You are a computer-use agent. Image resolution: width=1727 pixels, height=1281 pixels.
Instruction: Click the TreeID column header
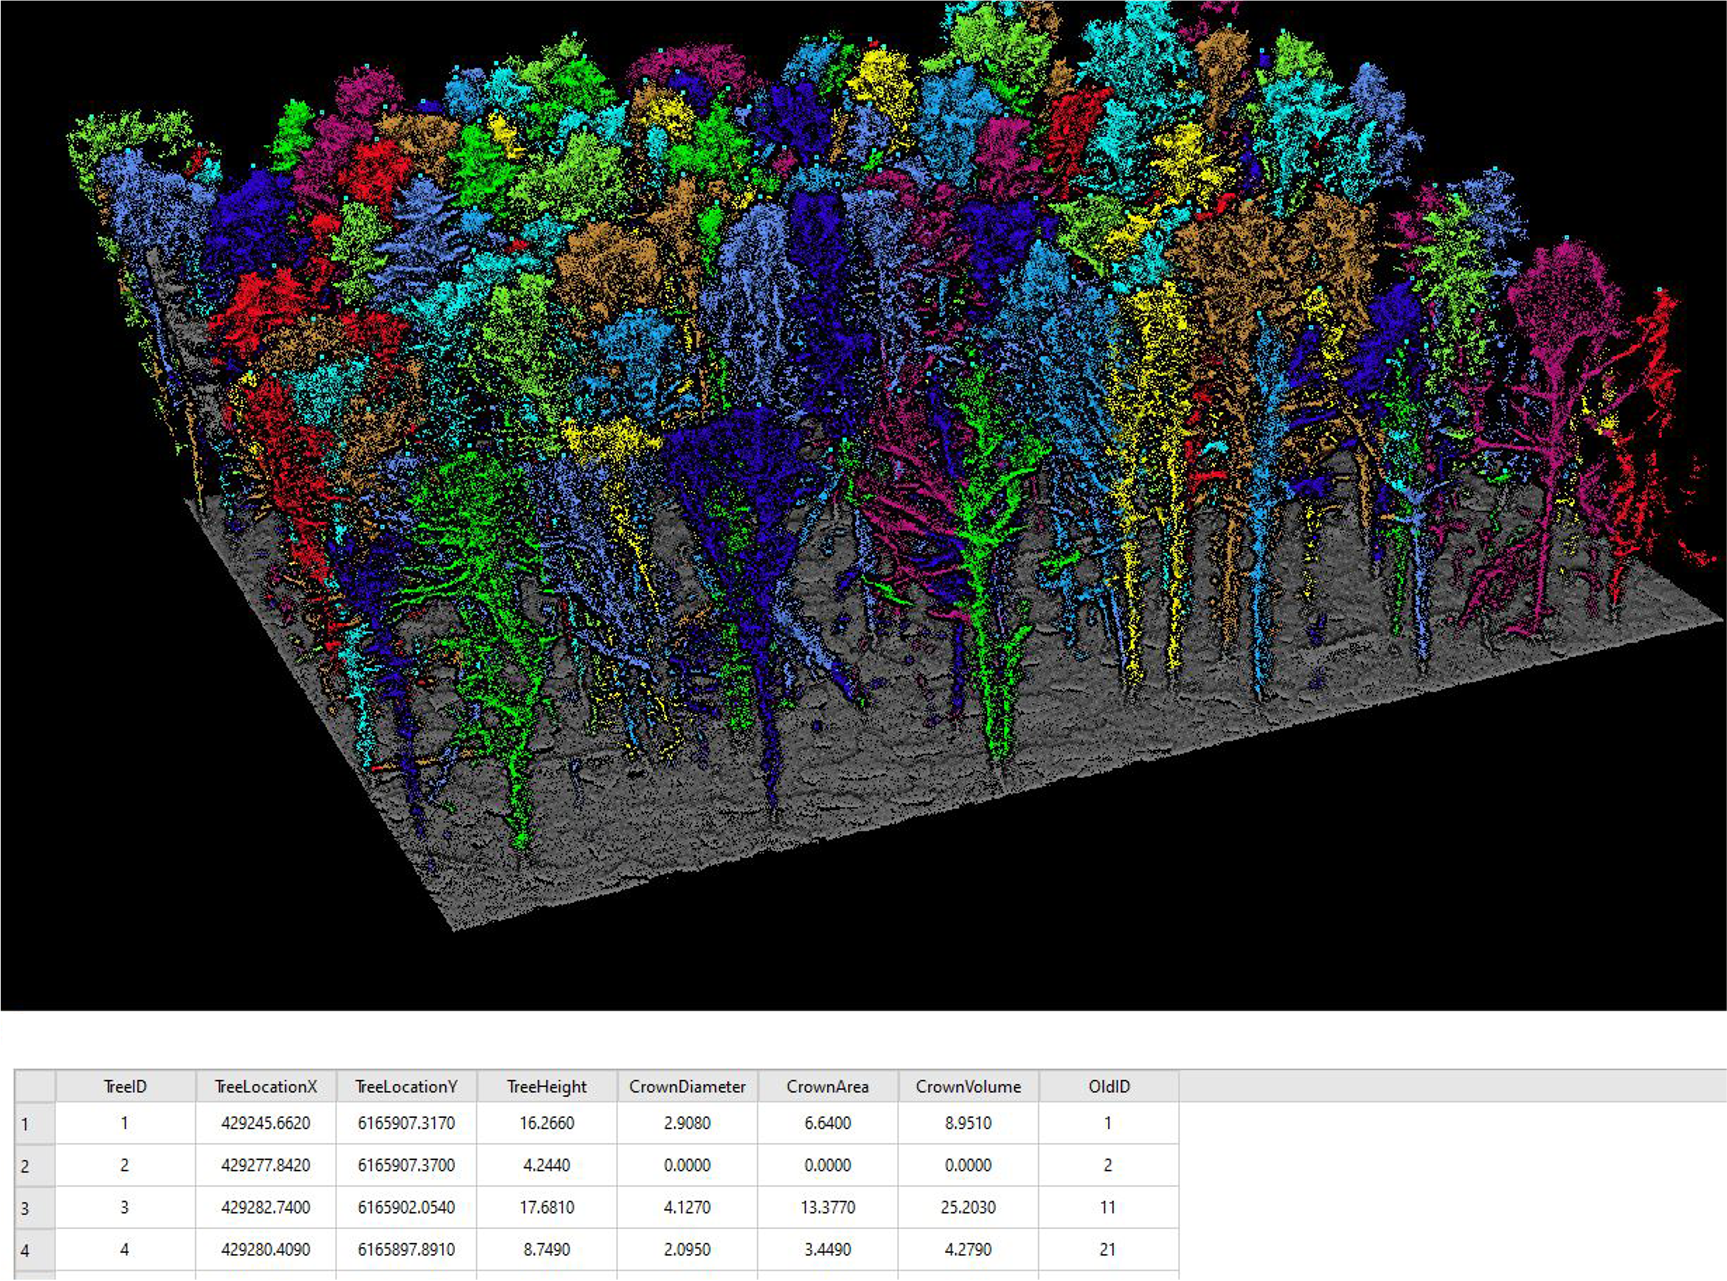click(x=125, y=1086)
